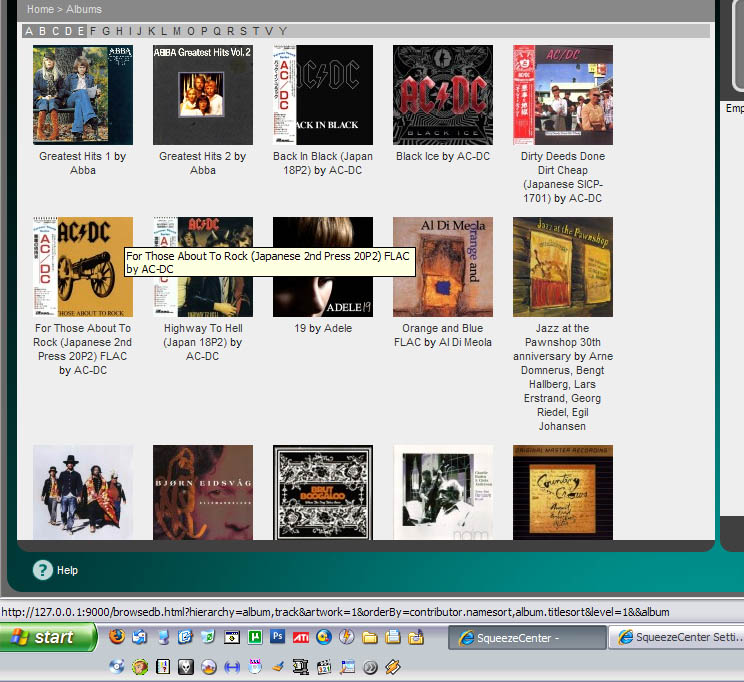
Task: Jump to albums under letter M
Action: [x=177, y=31]
